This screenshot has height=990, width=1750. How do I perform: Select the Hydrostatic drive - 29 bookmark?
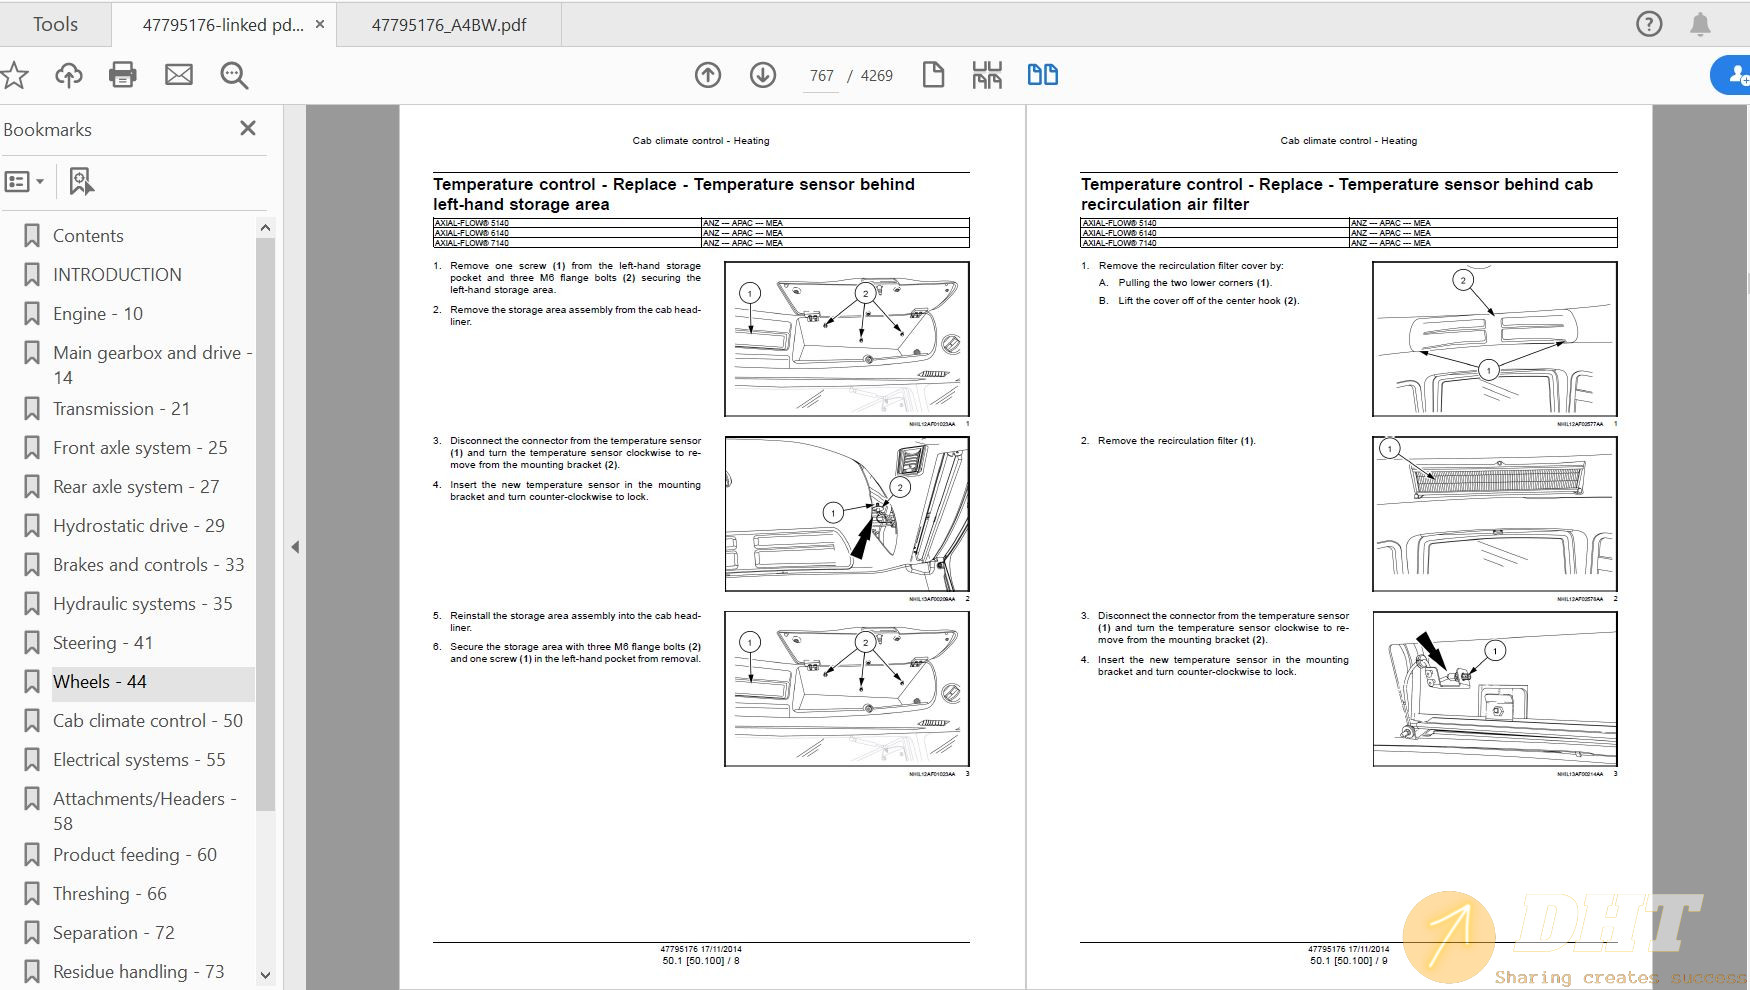tap(139, 526)
